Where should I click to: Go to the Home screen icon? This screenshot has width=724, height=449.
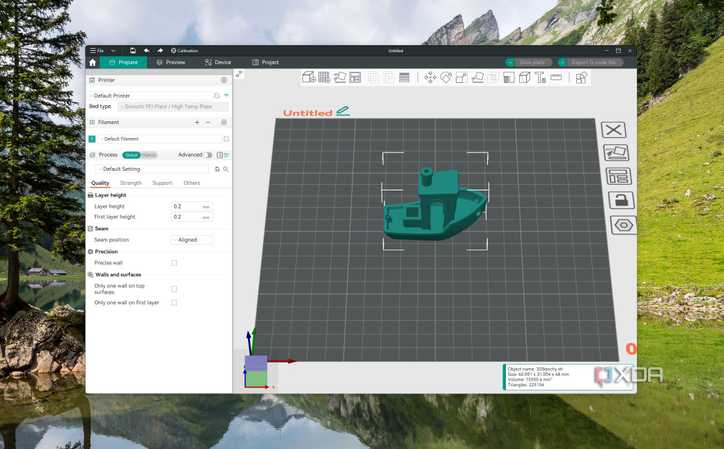pos(92,62)
